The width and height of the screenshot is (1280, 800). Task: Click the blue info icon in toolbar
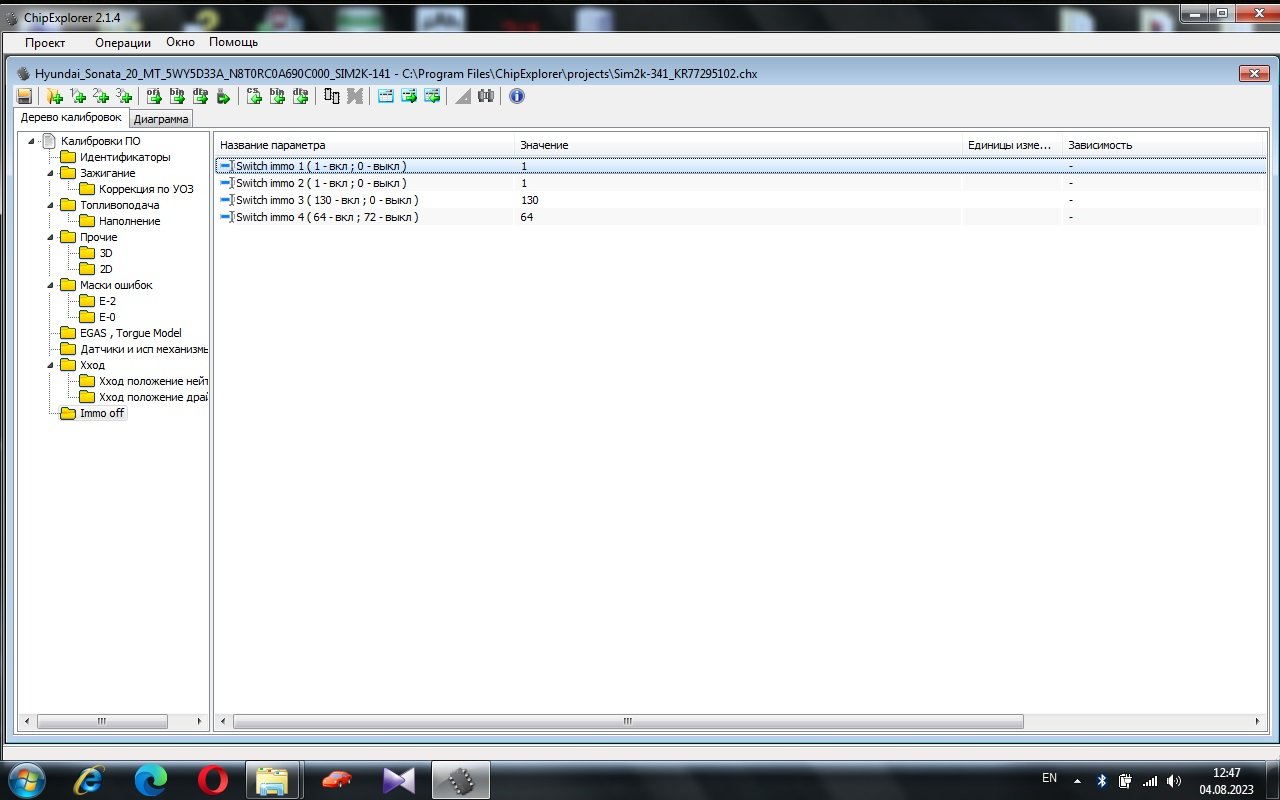[x=516, y=96]
